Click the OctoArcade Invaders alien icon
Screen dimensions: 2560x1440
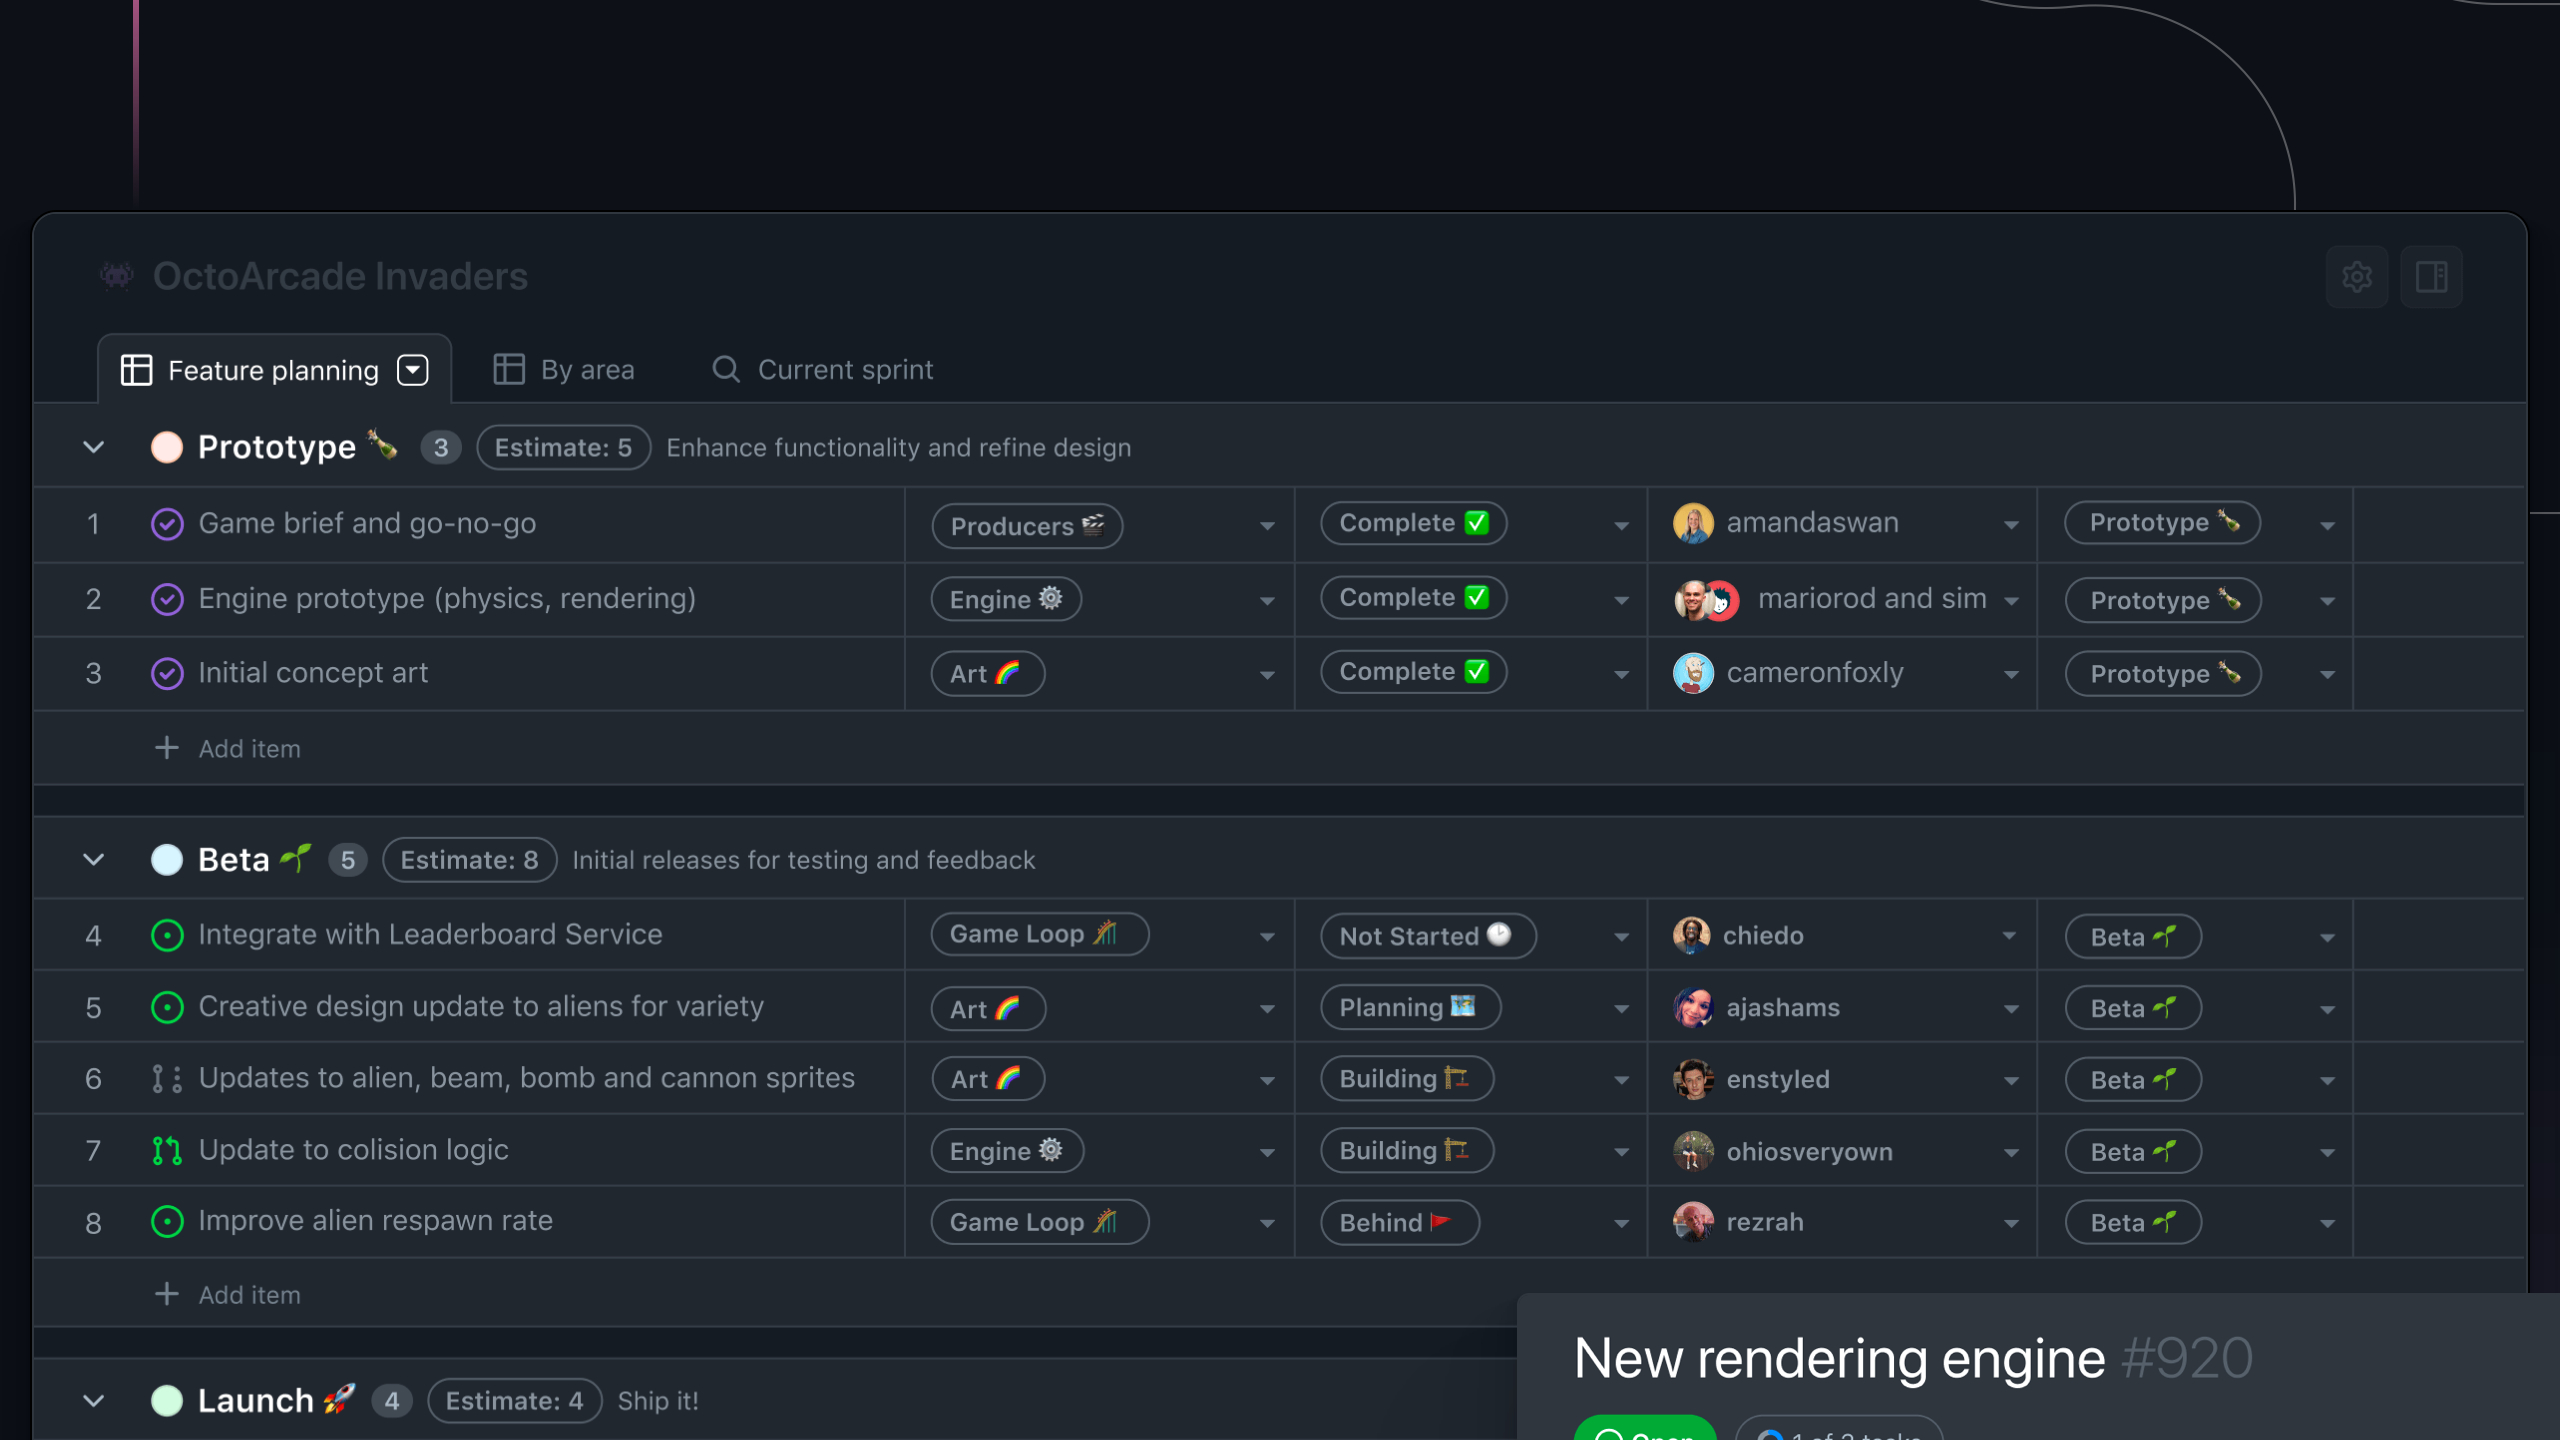[117, 275]
